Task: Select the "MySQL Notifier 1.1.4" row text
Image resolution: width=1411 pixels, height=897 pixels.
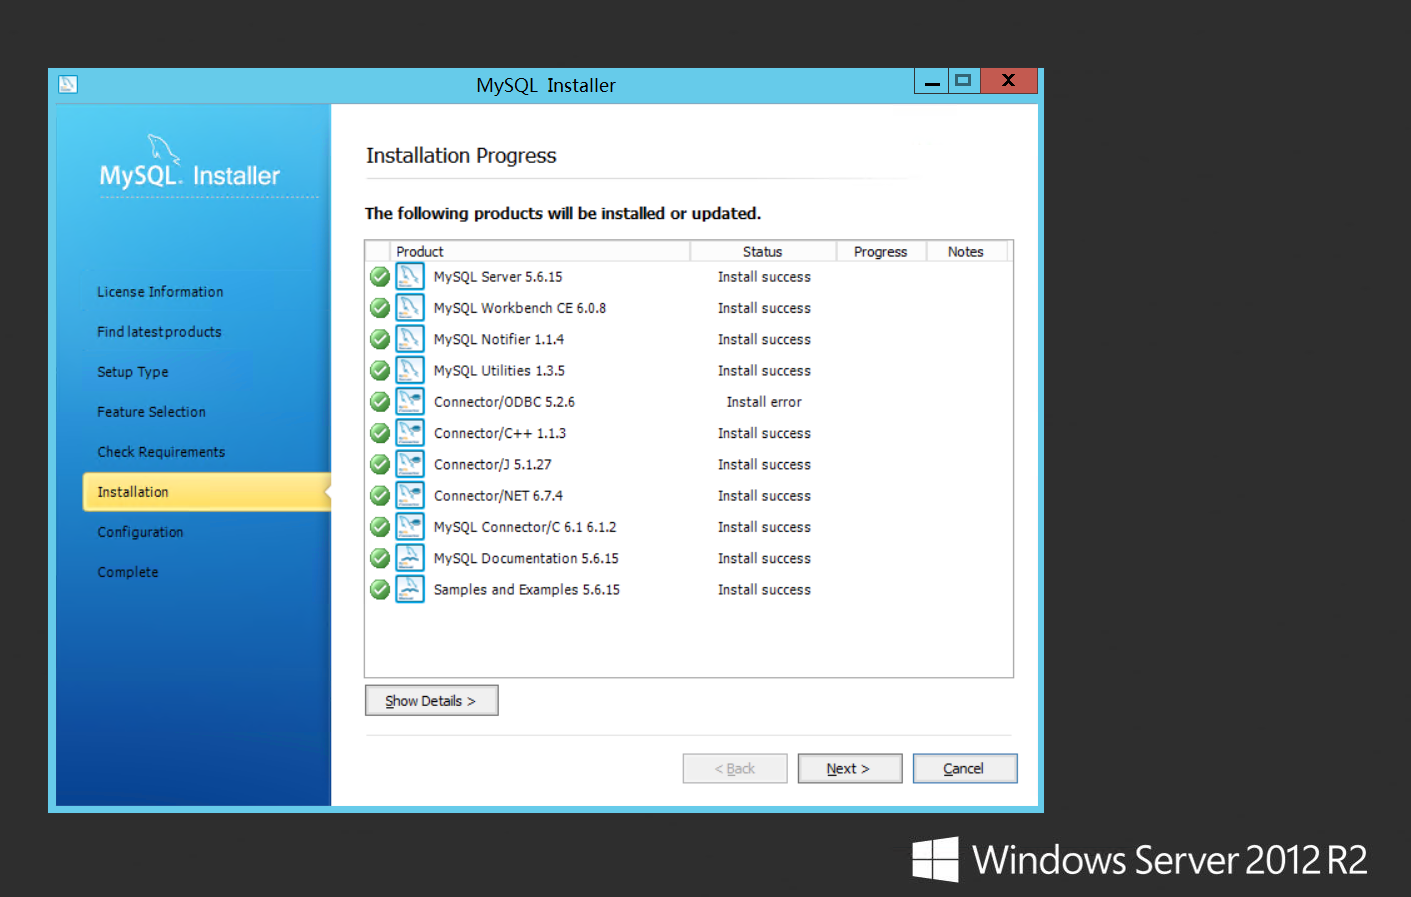Action: coord(499,339)
